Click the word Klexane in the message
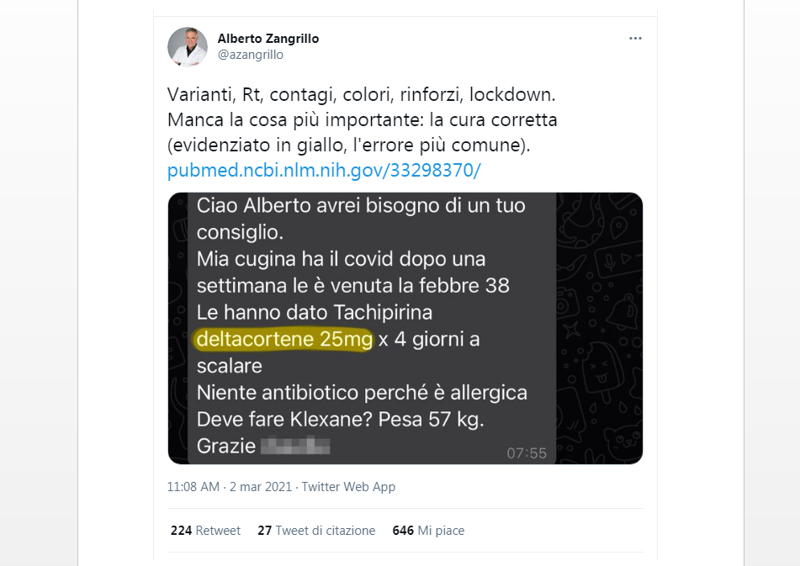 331,420
